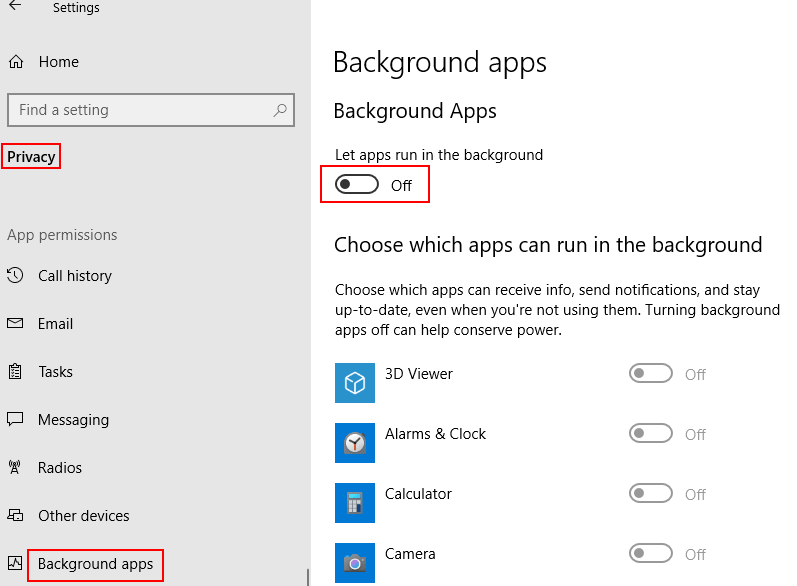Click the Background apps chart icon
Image resolution: width=797 pixels, height=586 pixels.
pyautogui.click(x=15, y=563)
